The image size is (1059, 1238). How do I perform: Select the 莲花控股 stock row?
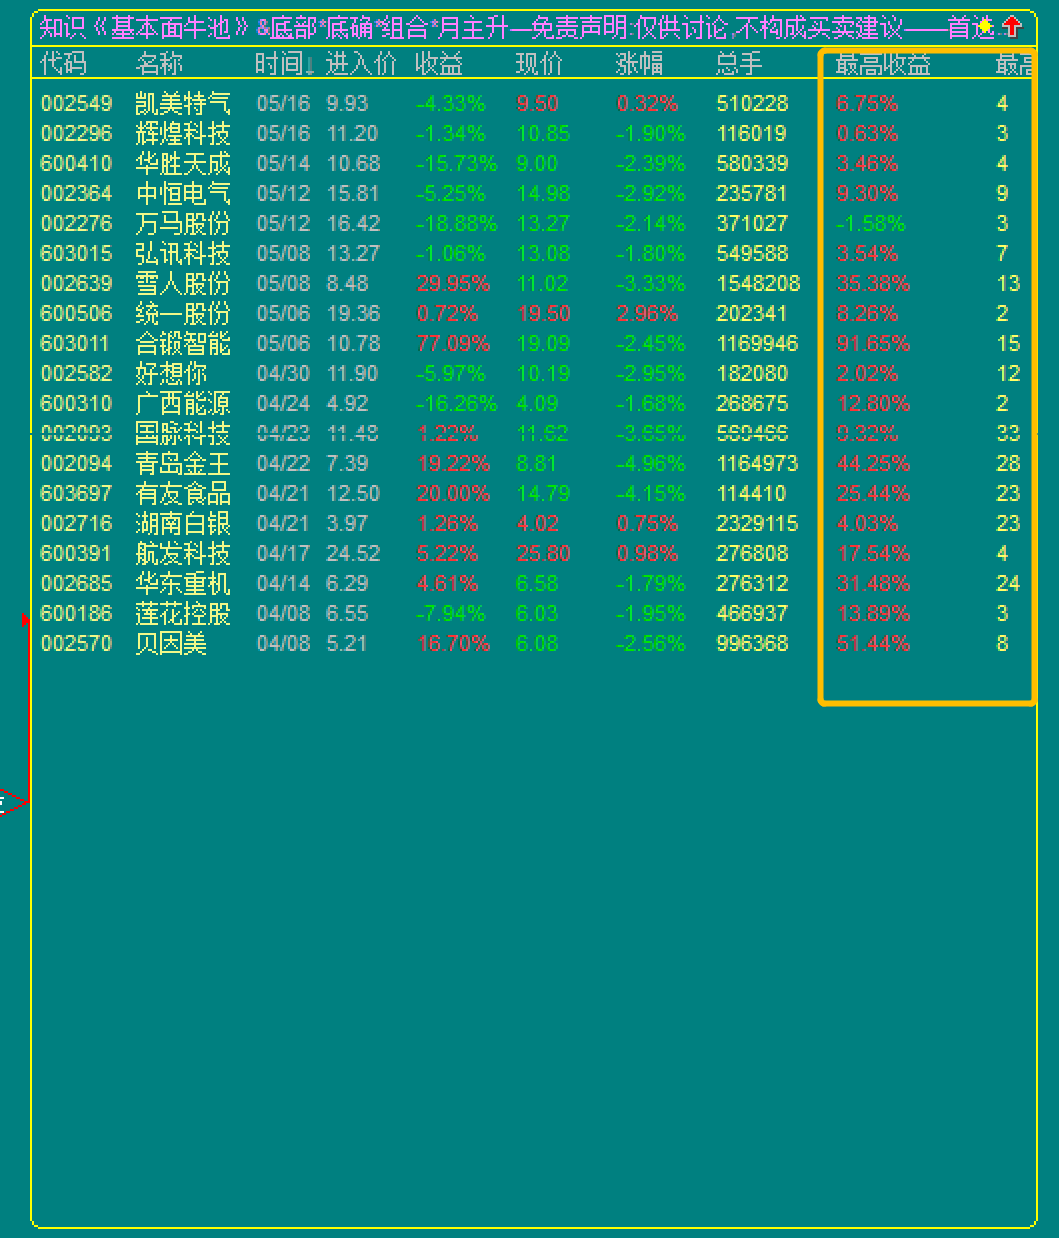(x=532, y=613)
